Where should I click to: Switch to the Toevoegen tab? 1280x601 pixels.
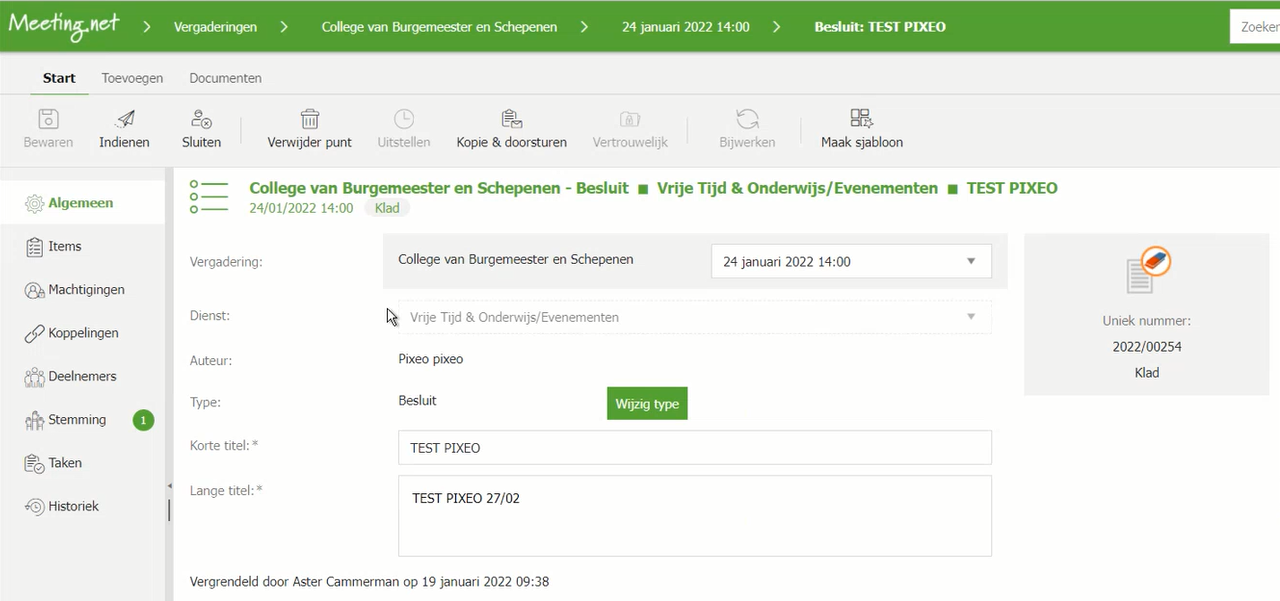click(132, 78)
